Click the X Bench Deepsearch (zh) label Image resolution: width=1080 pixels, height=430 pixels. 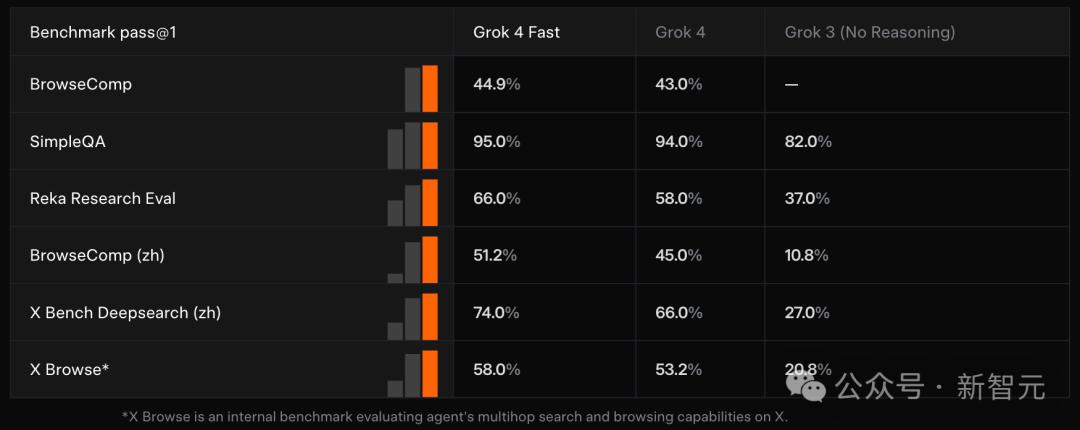point(125,313)
